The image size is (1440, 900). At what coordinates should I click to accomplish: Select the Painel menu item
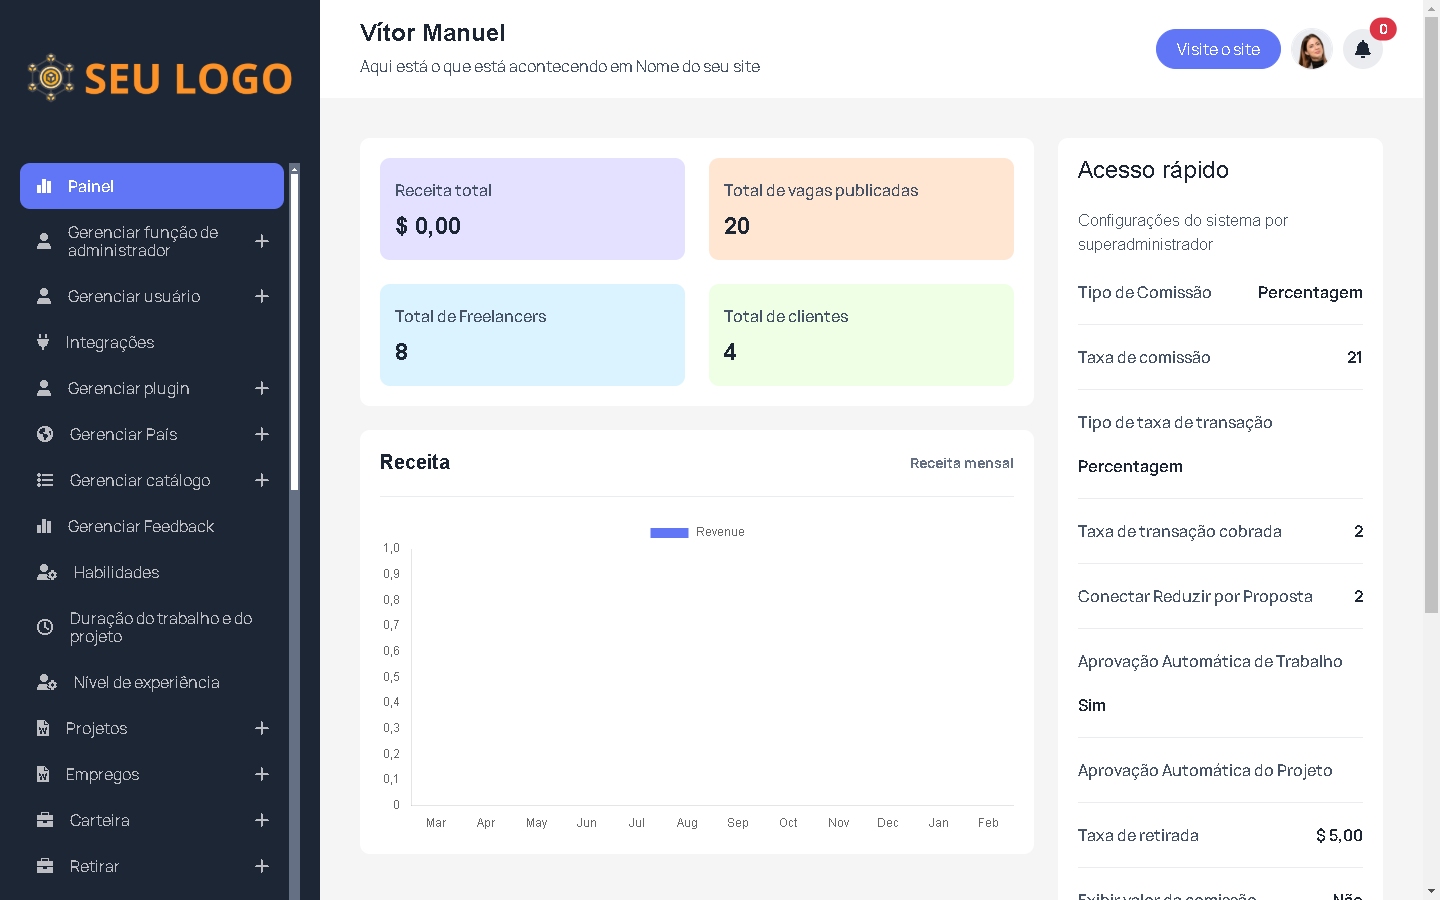152,186
